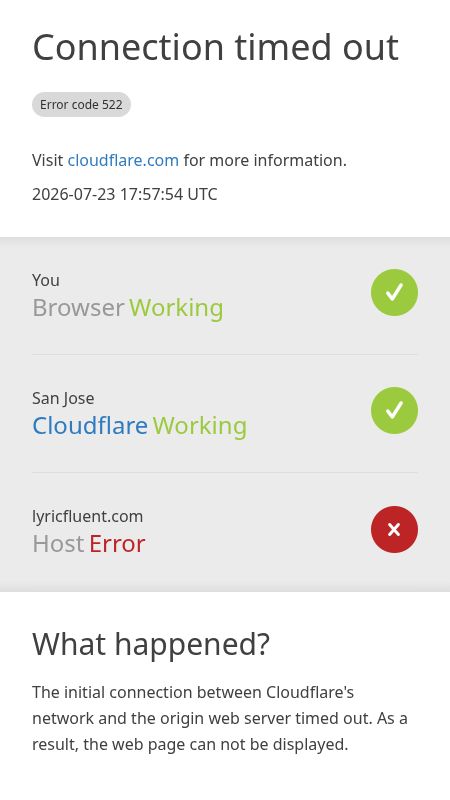Click the green Working text next to Cloudflare

[199, 426]
